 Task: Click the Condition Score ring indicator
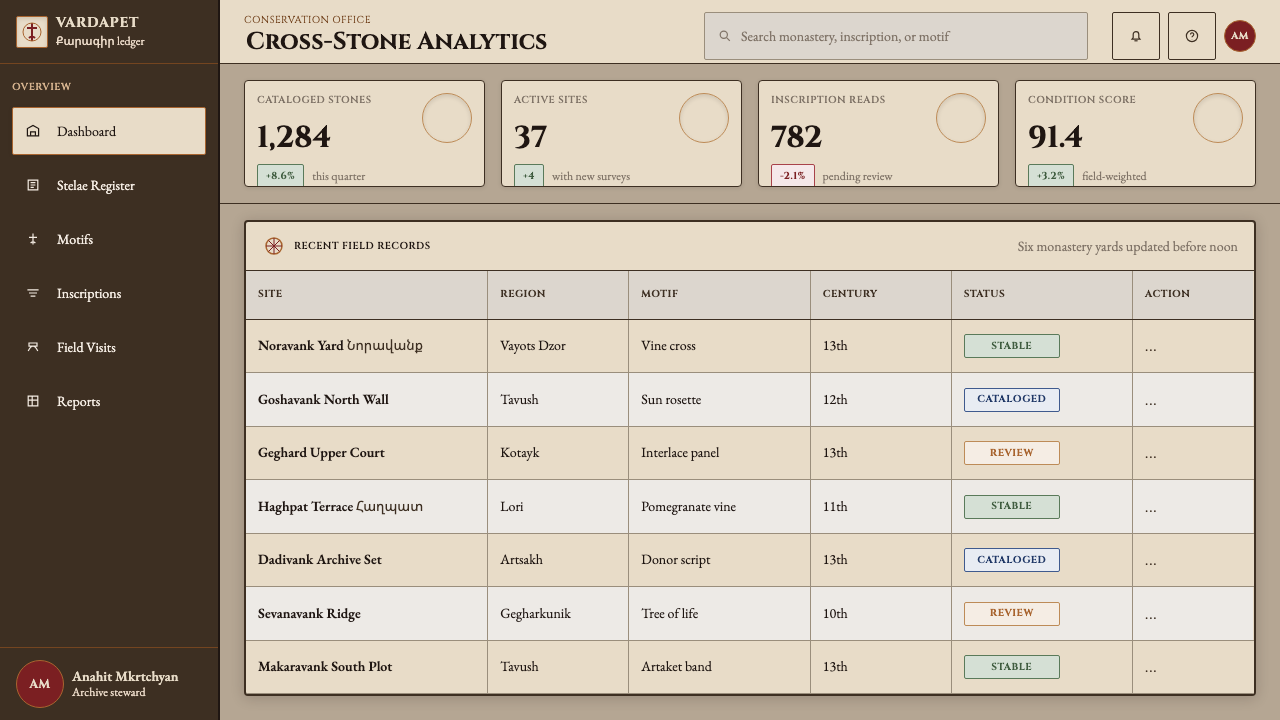point(1218,118)
